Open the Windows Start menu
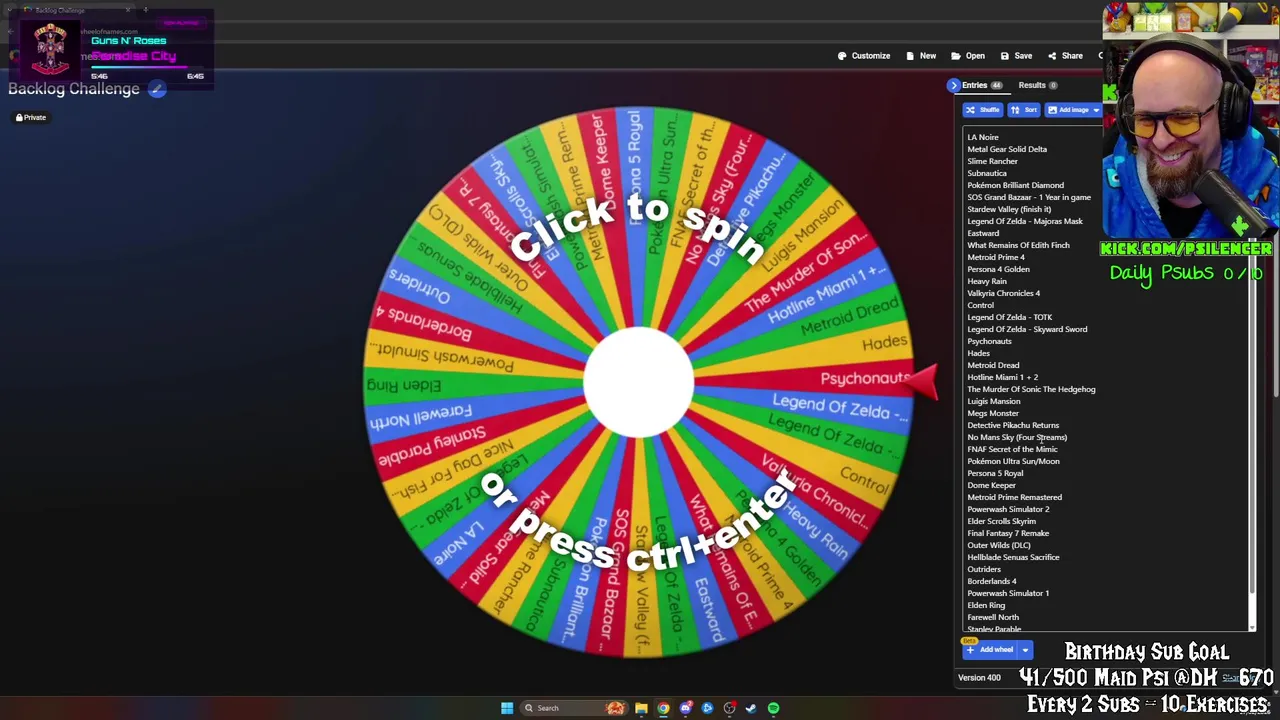The image size is (1280, 720). (x=507, y=708)
